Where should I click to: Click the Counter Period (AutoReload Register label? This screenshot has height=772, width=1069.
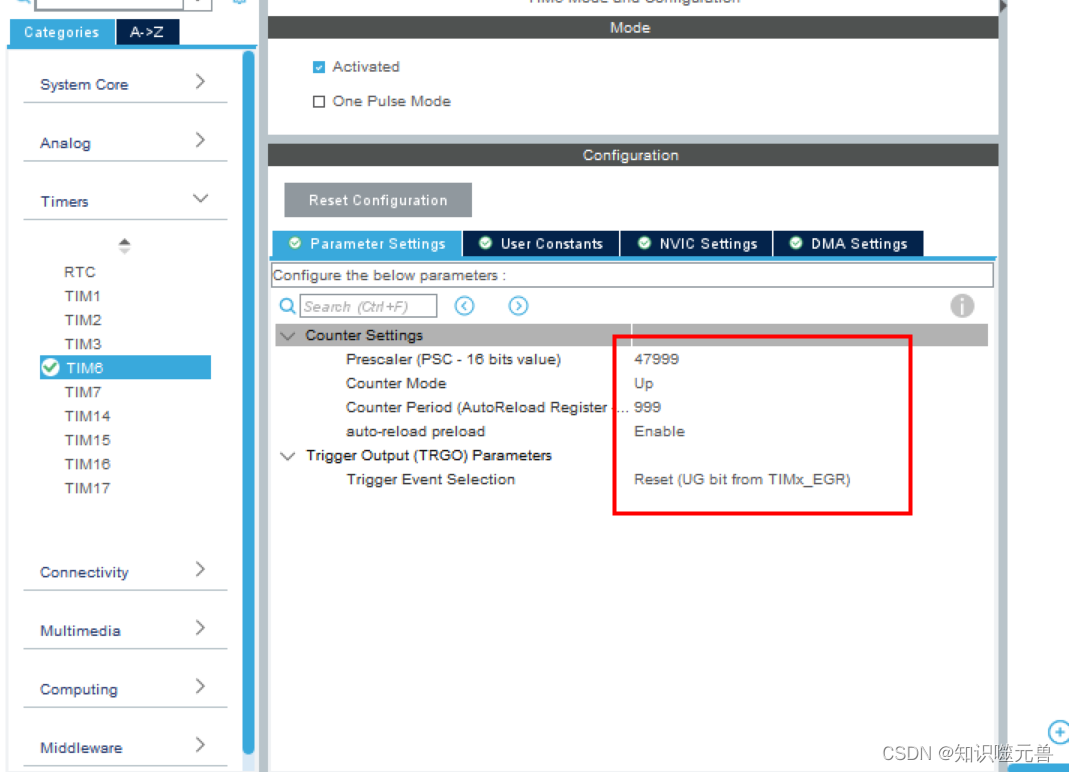coord(476,407)
